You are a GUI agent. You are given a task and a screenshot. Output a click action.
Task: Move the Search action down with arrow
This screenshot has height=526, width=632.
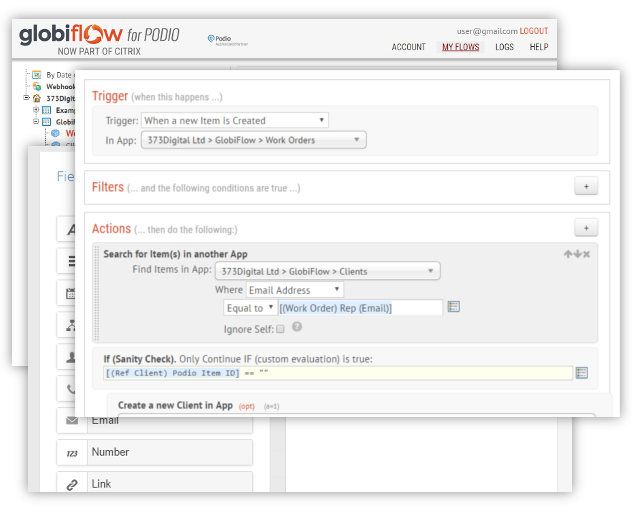[x=578, y=254]
